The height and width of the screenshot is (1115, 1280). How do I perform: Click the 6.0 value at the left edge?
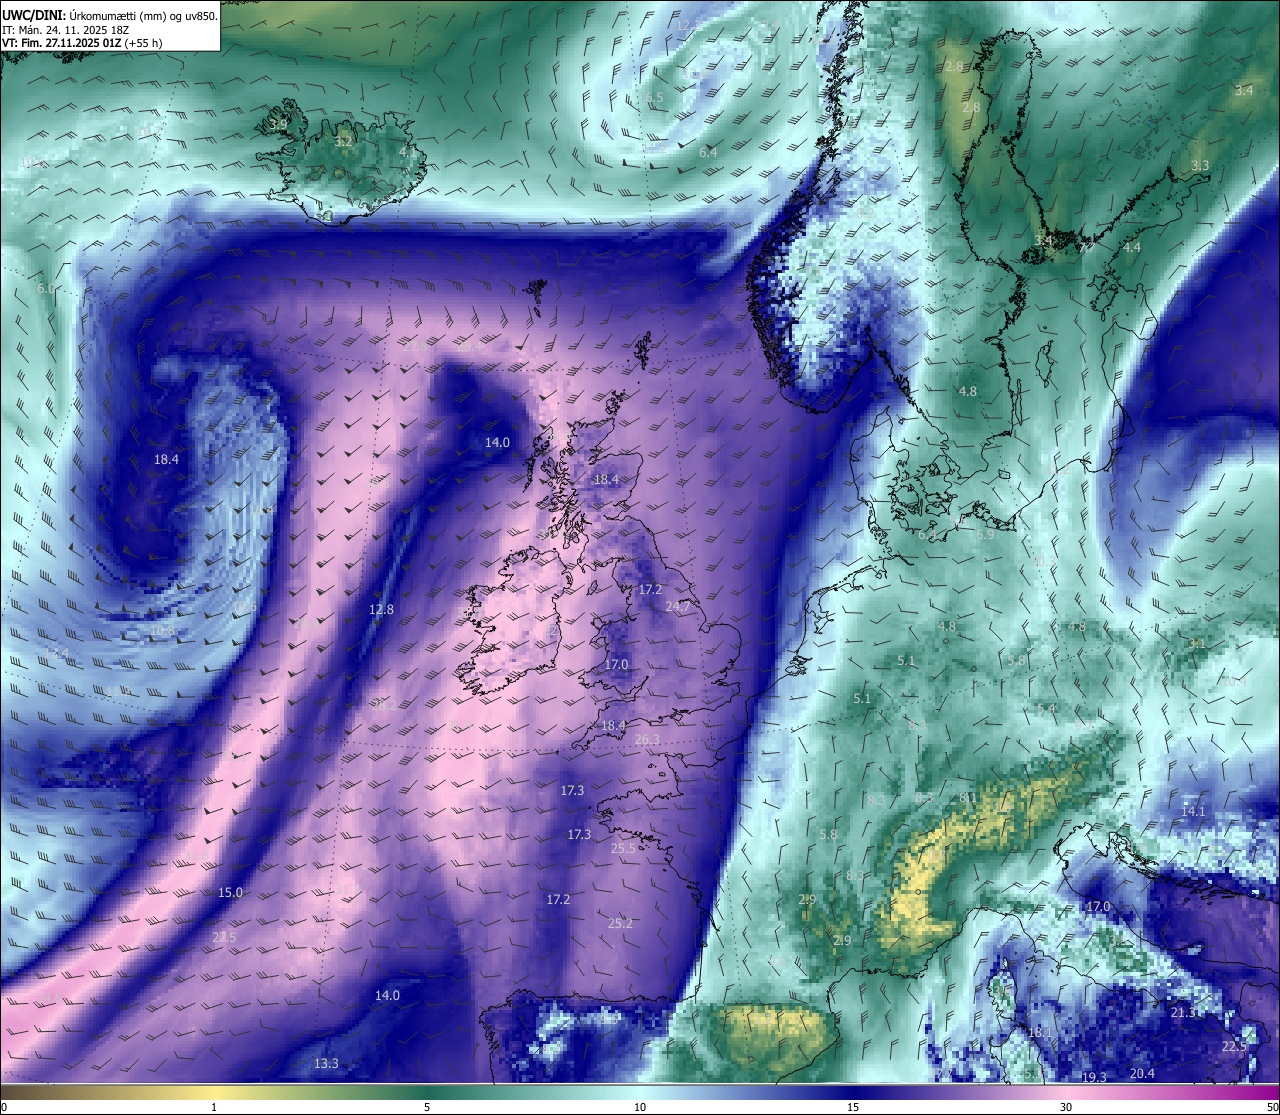pyautogui.click(x=46, y=288)
